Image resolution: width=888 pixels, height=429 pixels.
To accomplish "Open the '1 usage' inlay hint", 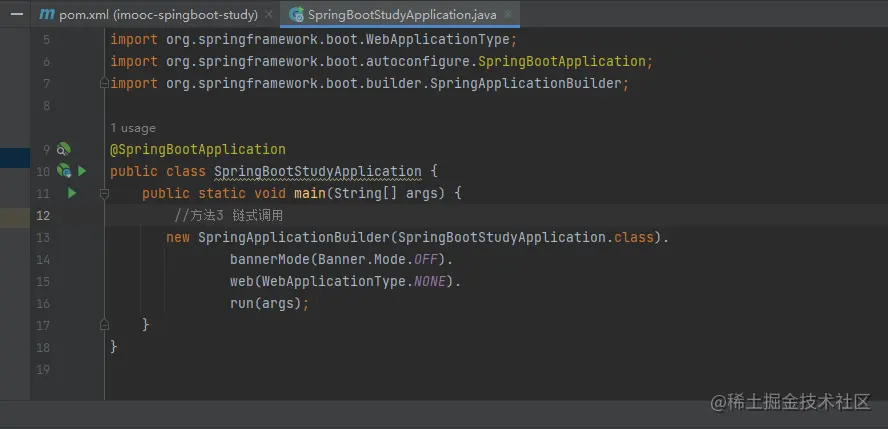I will click(x=133, y=128).
